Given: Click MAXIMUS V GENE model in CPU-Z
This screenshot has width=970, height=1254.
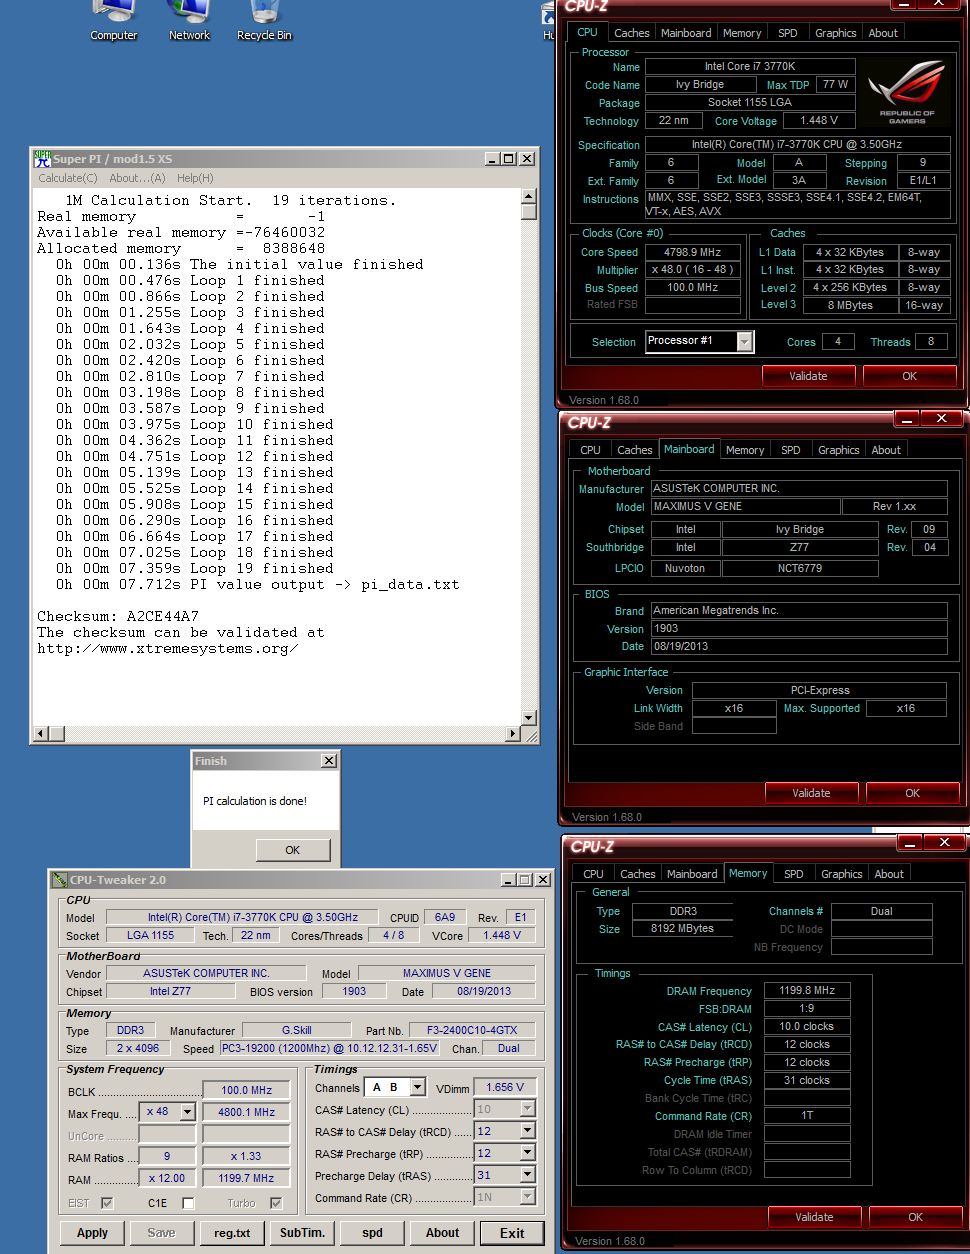Looking at the screenshot, I should point(745,507).
